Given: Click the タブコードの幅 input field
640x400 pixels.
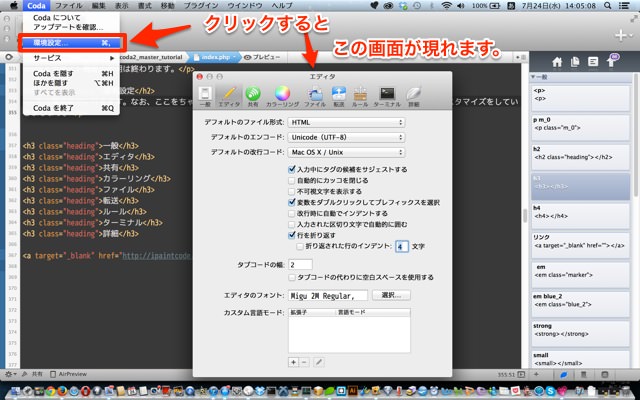Looking at the screenshot, I should pos(300,264).
